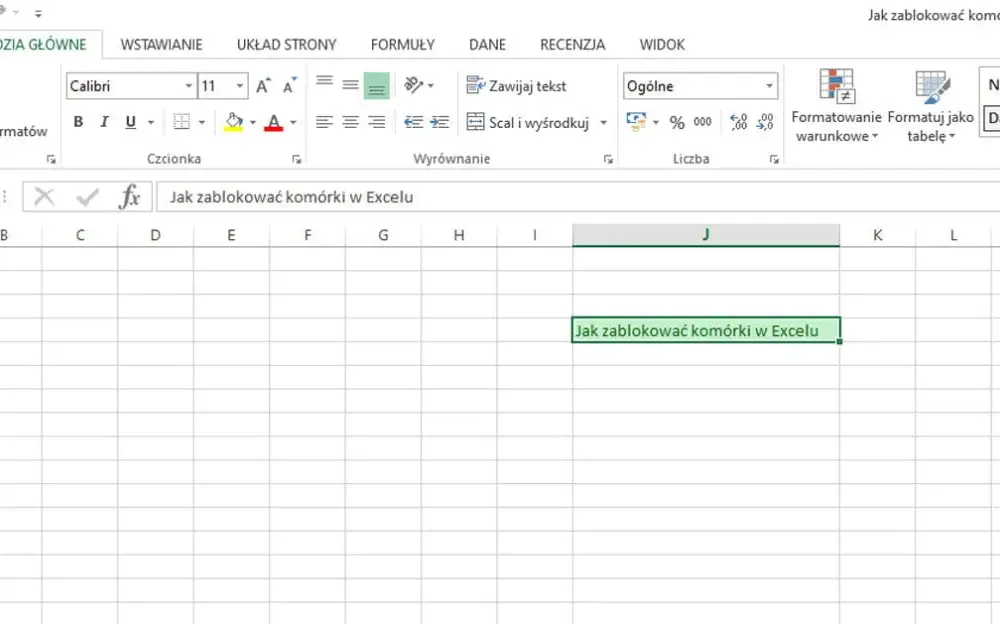Image resolution: width=1000 pixels, height=624 pixels.
Task: Toggle underline formatting
Action: pos(131,122)
